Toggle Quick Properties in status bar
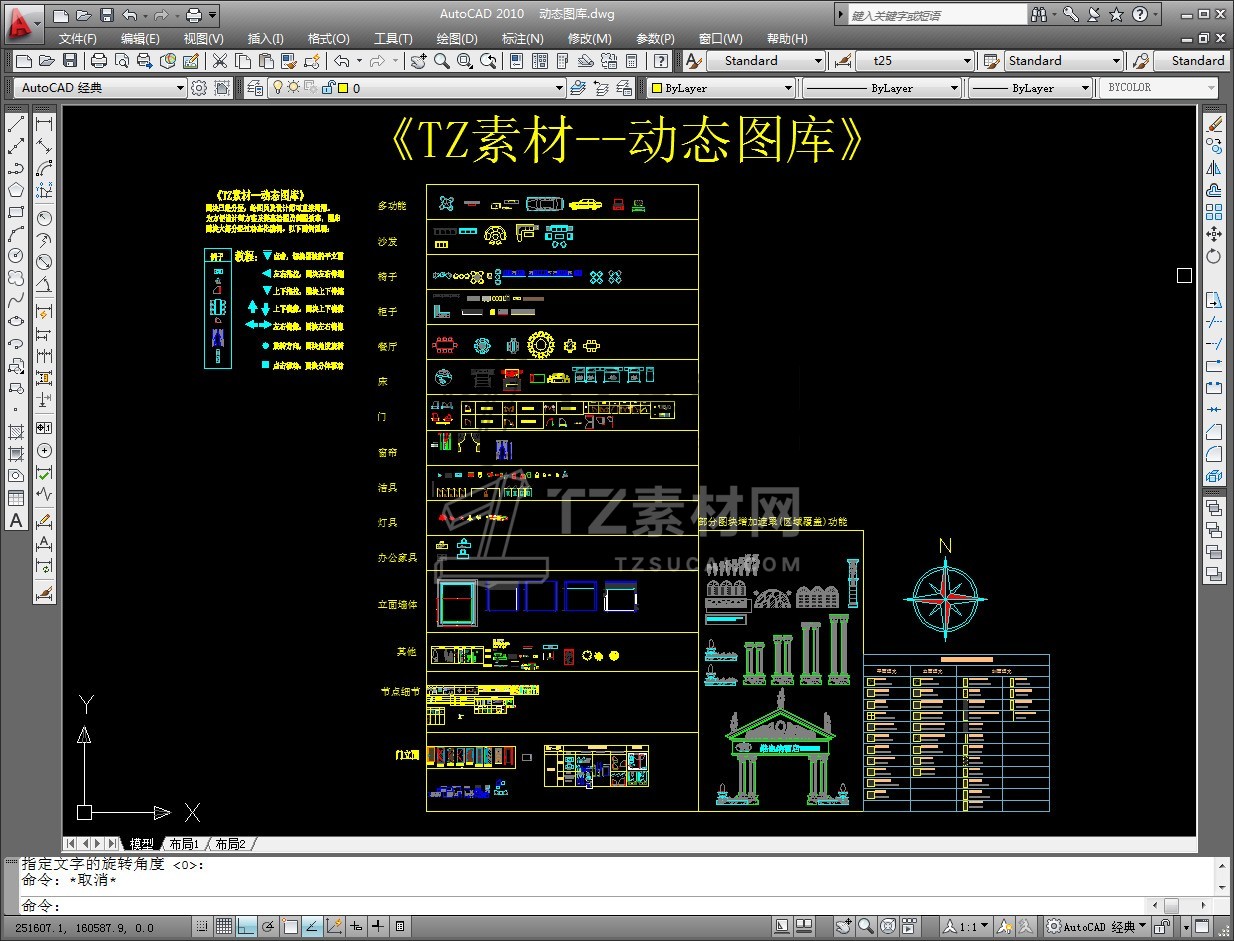The width and height of the screenshot is (1234, 941). (x=401, y=927)
